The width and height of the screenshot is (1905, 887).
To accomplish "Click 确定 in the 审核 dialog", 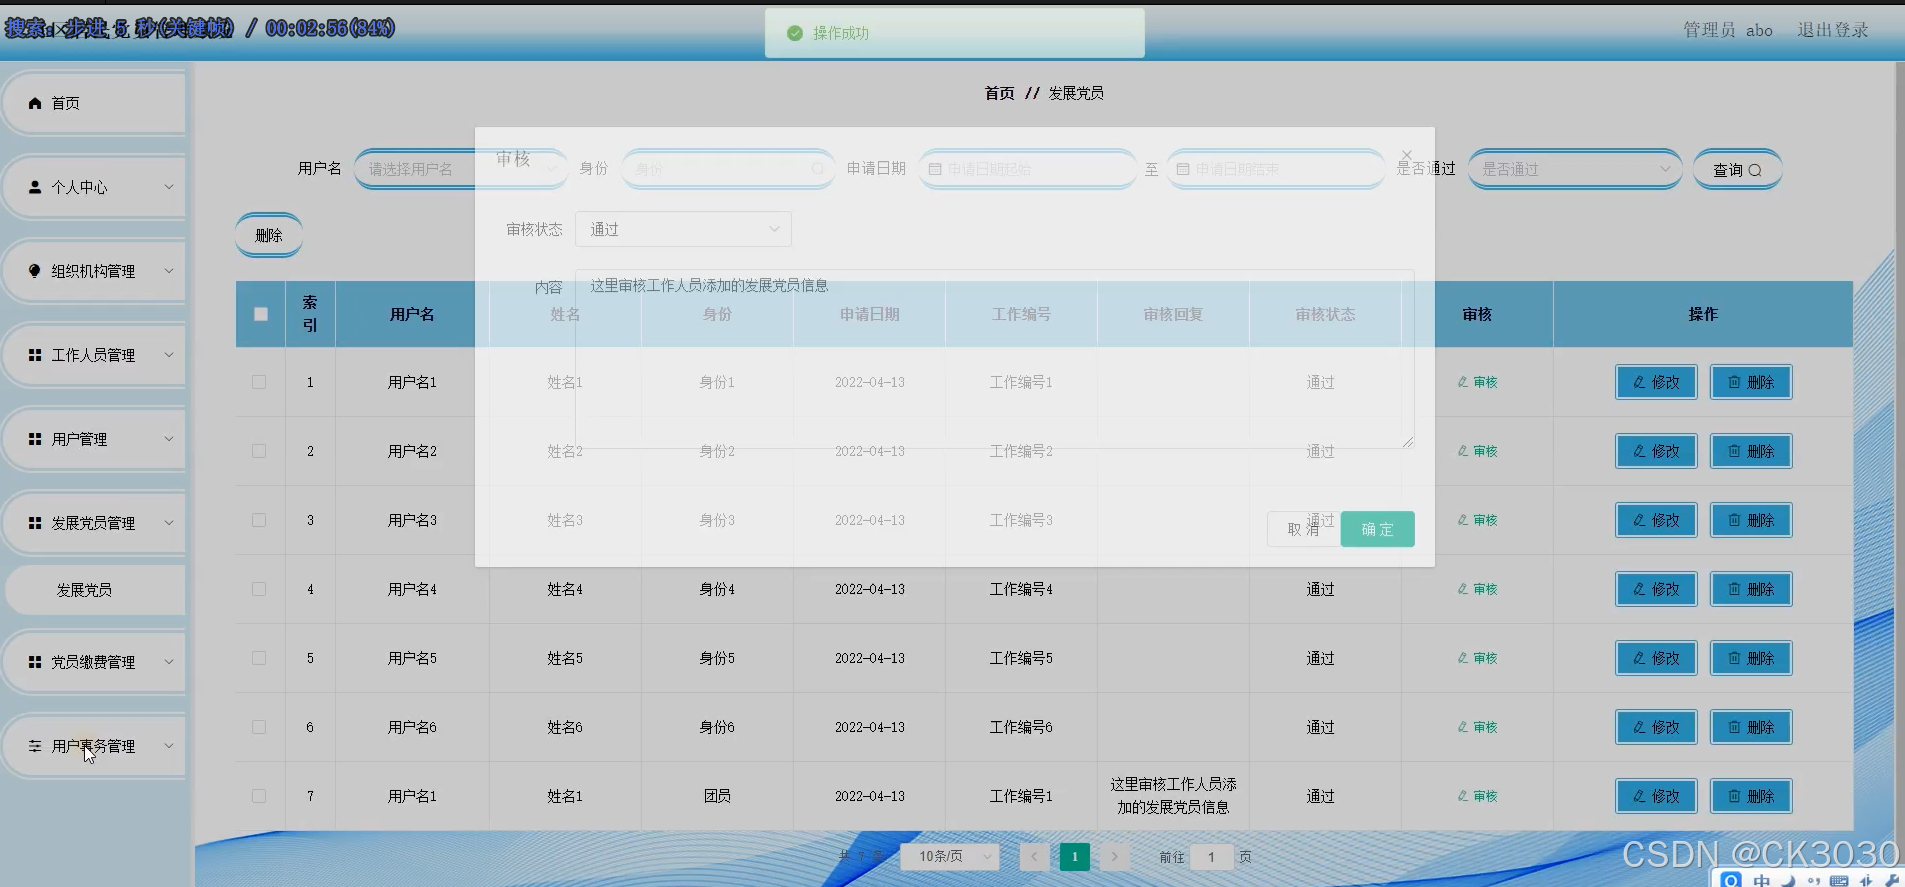I will [1377, 529].
